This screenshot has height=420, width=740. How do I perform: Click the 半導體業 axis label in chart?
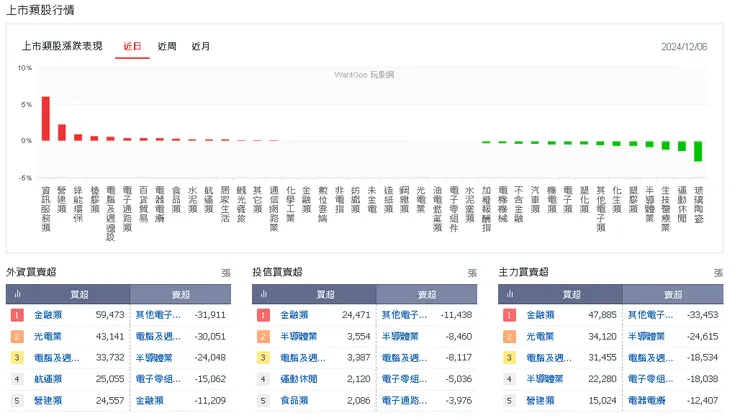click(x=649, y=204)
